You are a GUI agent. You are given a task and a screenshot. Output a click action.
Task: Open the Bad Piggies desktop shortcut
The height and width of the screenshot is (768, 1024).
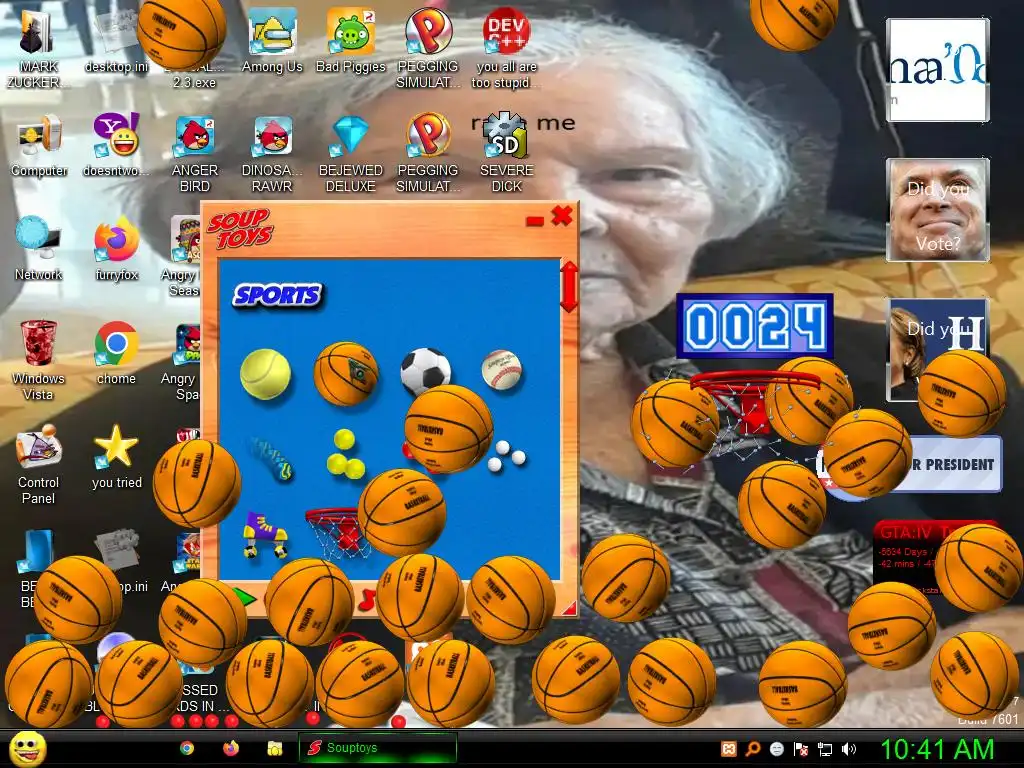[x=351, y=40]
